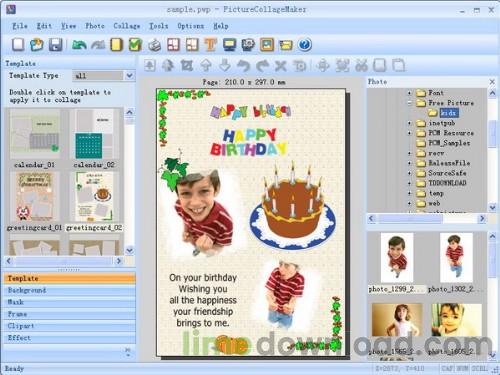Open the Help menu
This screenshot has height=375, width=500.
(221, 26)
